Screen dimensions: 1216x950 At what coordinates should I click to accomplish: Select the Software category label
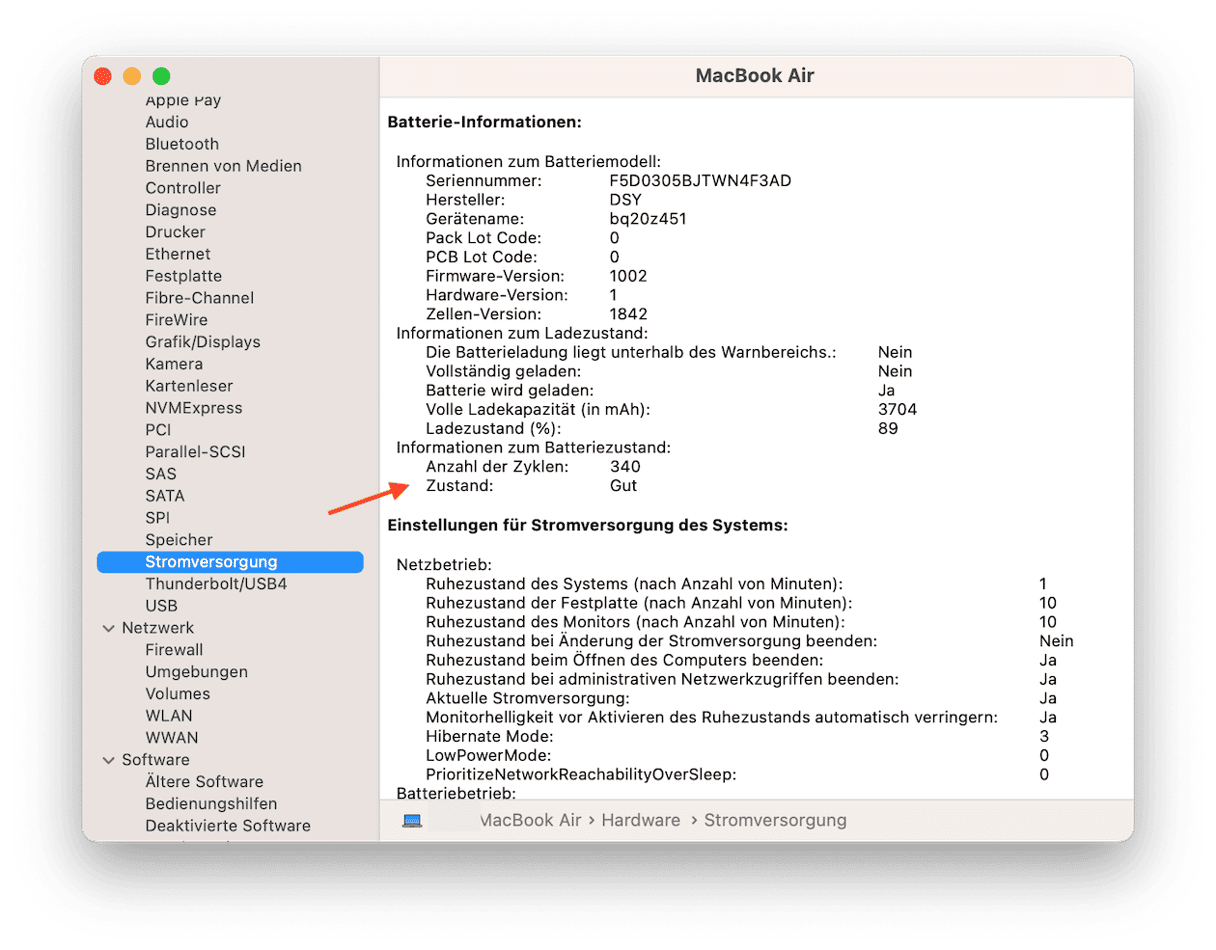pyautogui.click(x=156, y=760)
